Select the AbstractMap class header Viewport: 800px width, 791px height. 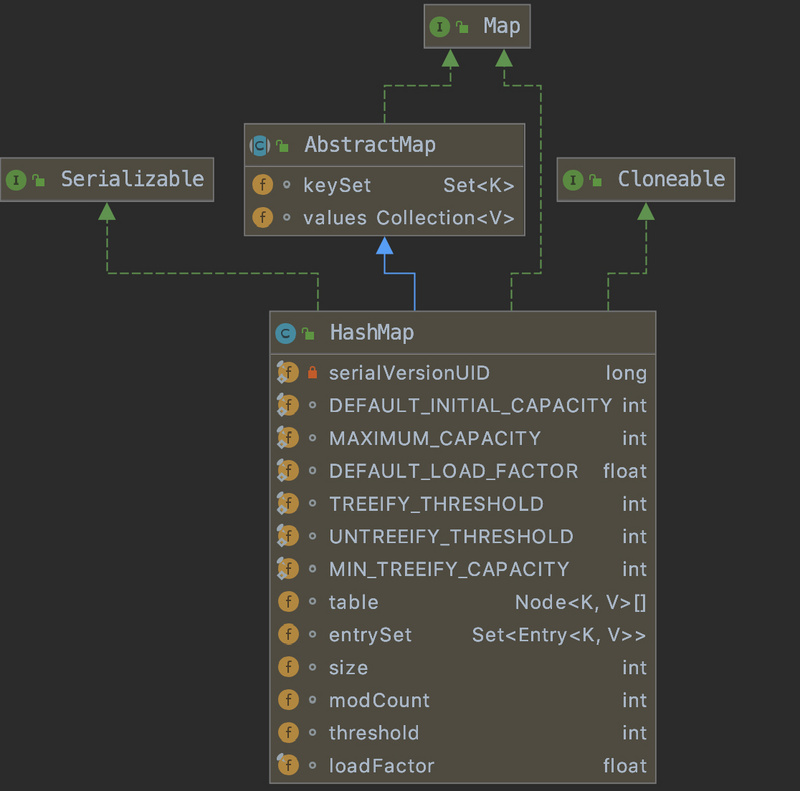pos(370,145)
